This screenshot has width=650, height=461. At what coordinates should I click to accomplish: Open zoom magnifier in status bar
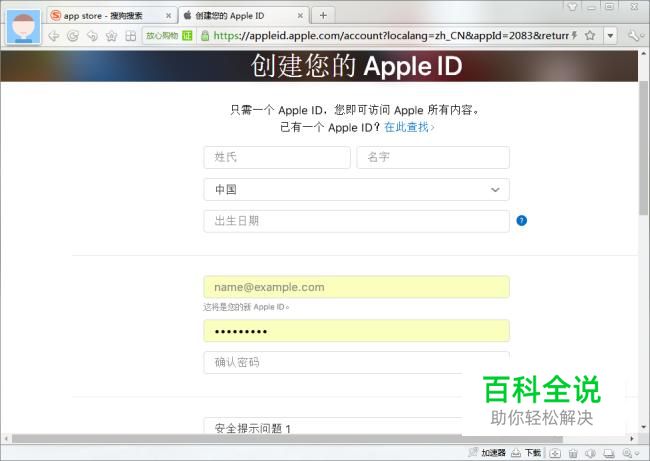point(627,453)
